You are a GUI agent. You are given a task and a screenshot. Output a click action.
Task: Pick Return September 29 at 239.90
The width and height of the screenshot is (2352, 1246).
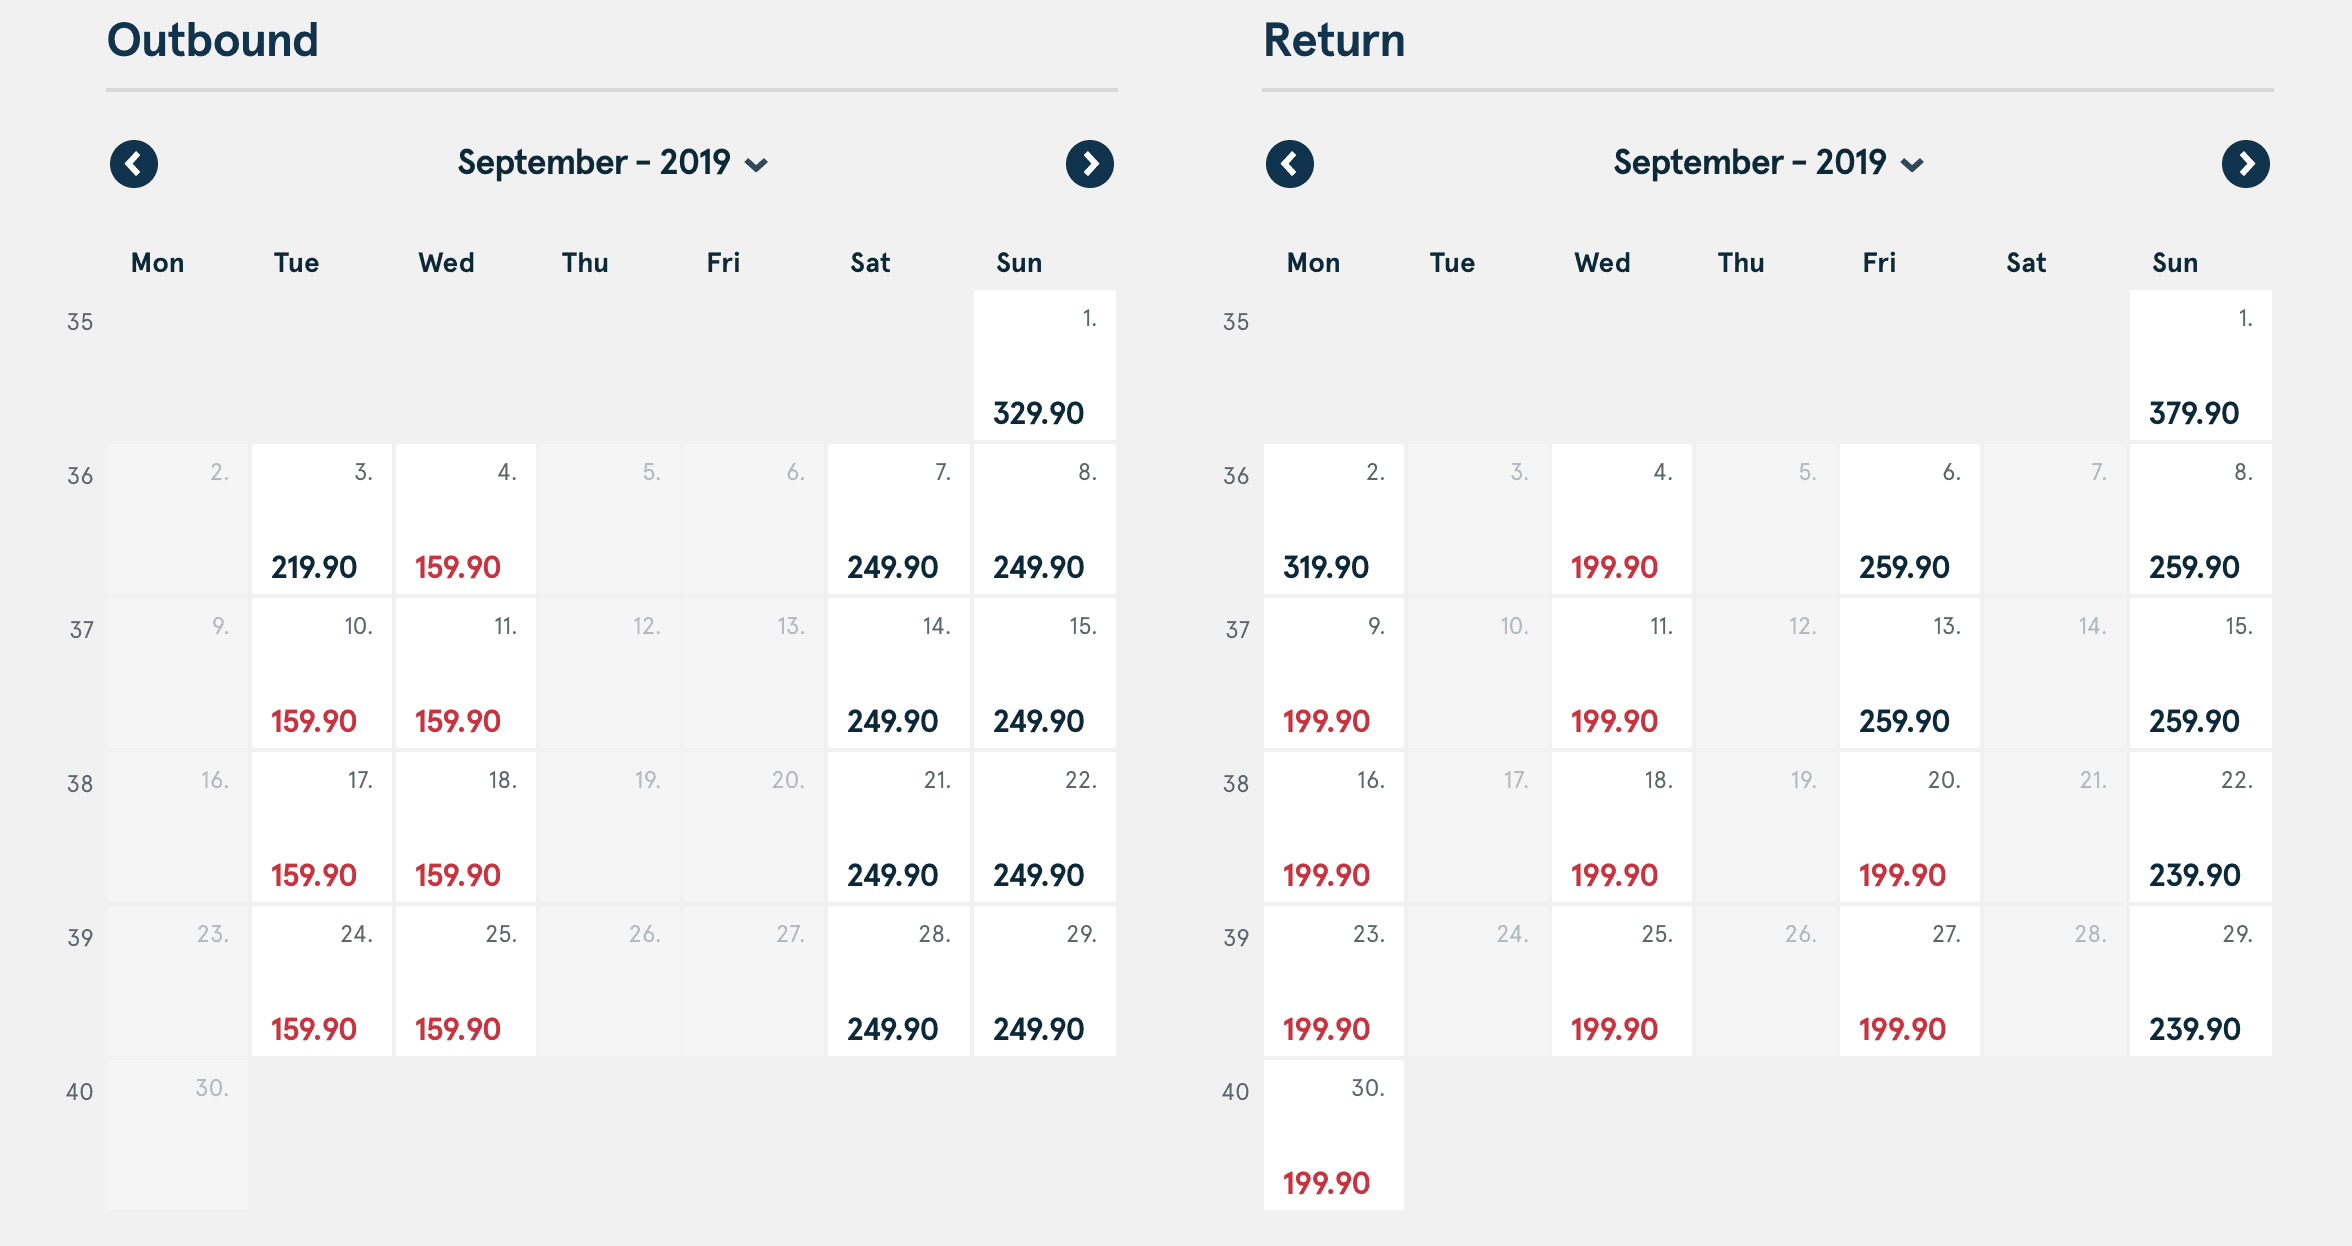[x=2200, y=982]
